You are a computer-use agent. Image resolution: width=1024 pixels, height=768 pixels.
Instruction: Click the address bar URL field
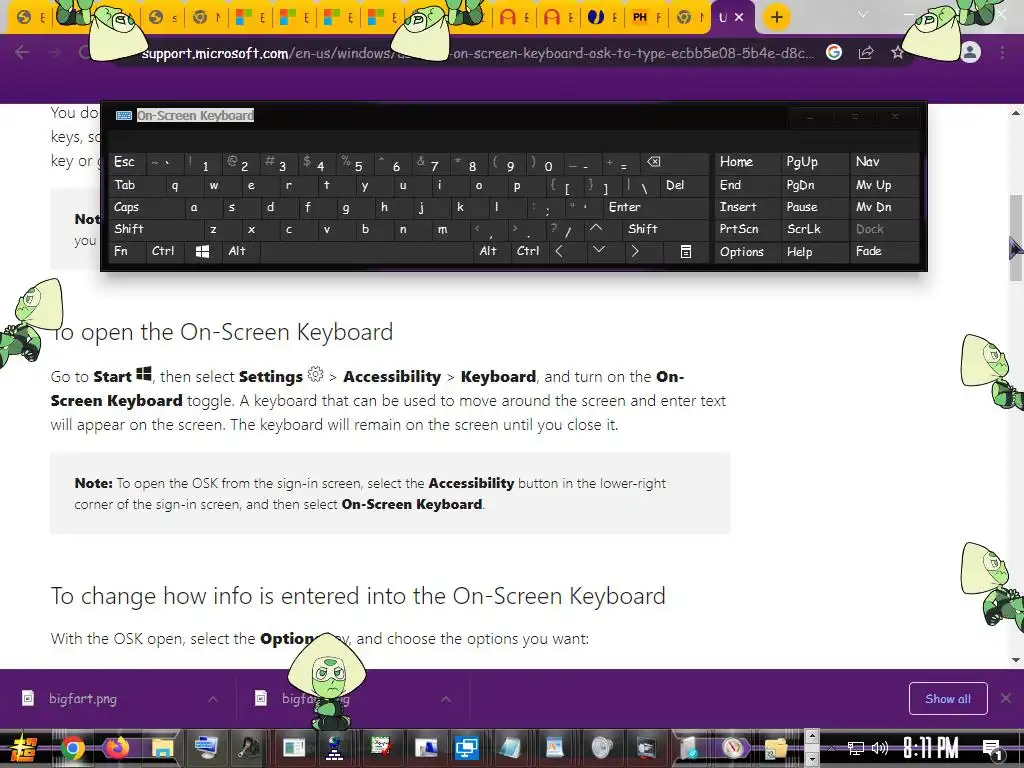477,53
